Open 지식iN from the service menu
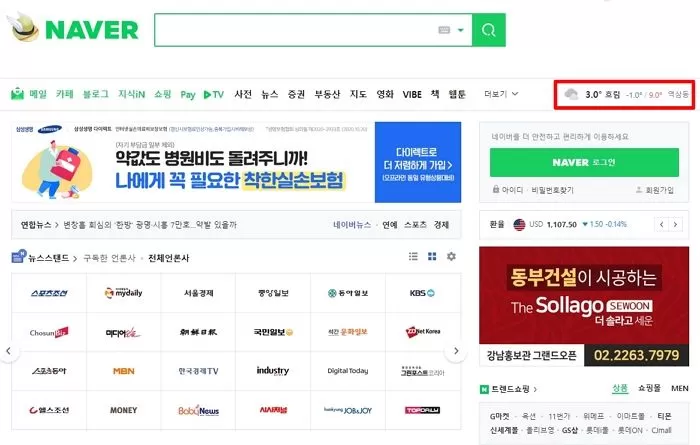700x445 pixels. pos(131,94)
